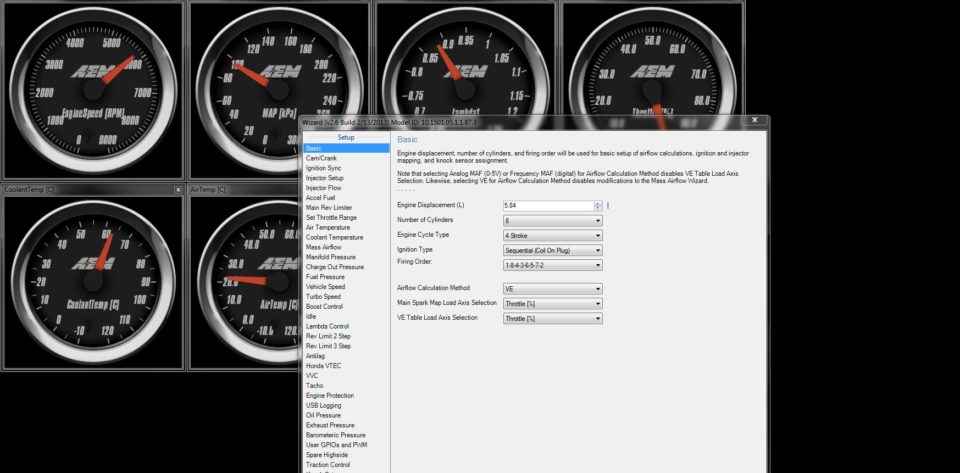Open the Firing Order dropdown
The image size is (960, 473).
553,265
